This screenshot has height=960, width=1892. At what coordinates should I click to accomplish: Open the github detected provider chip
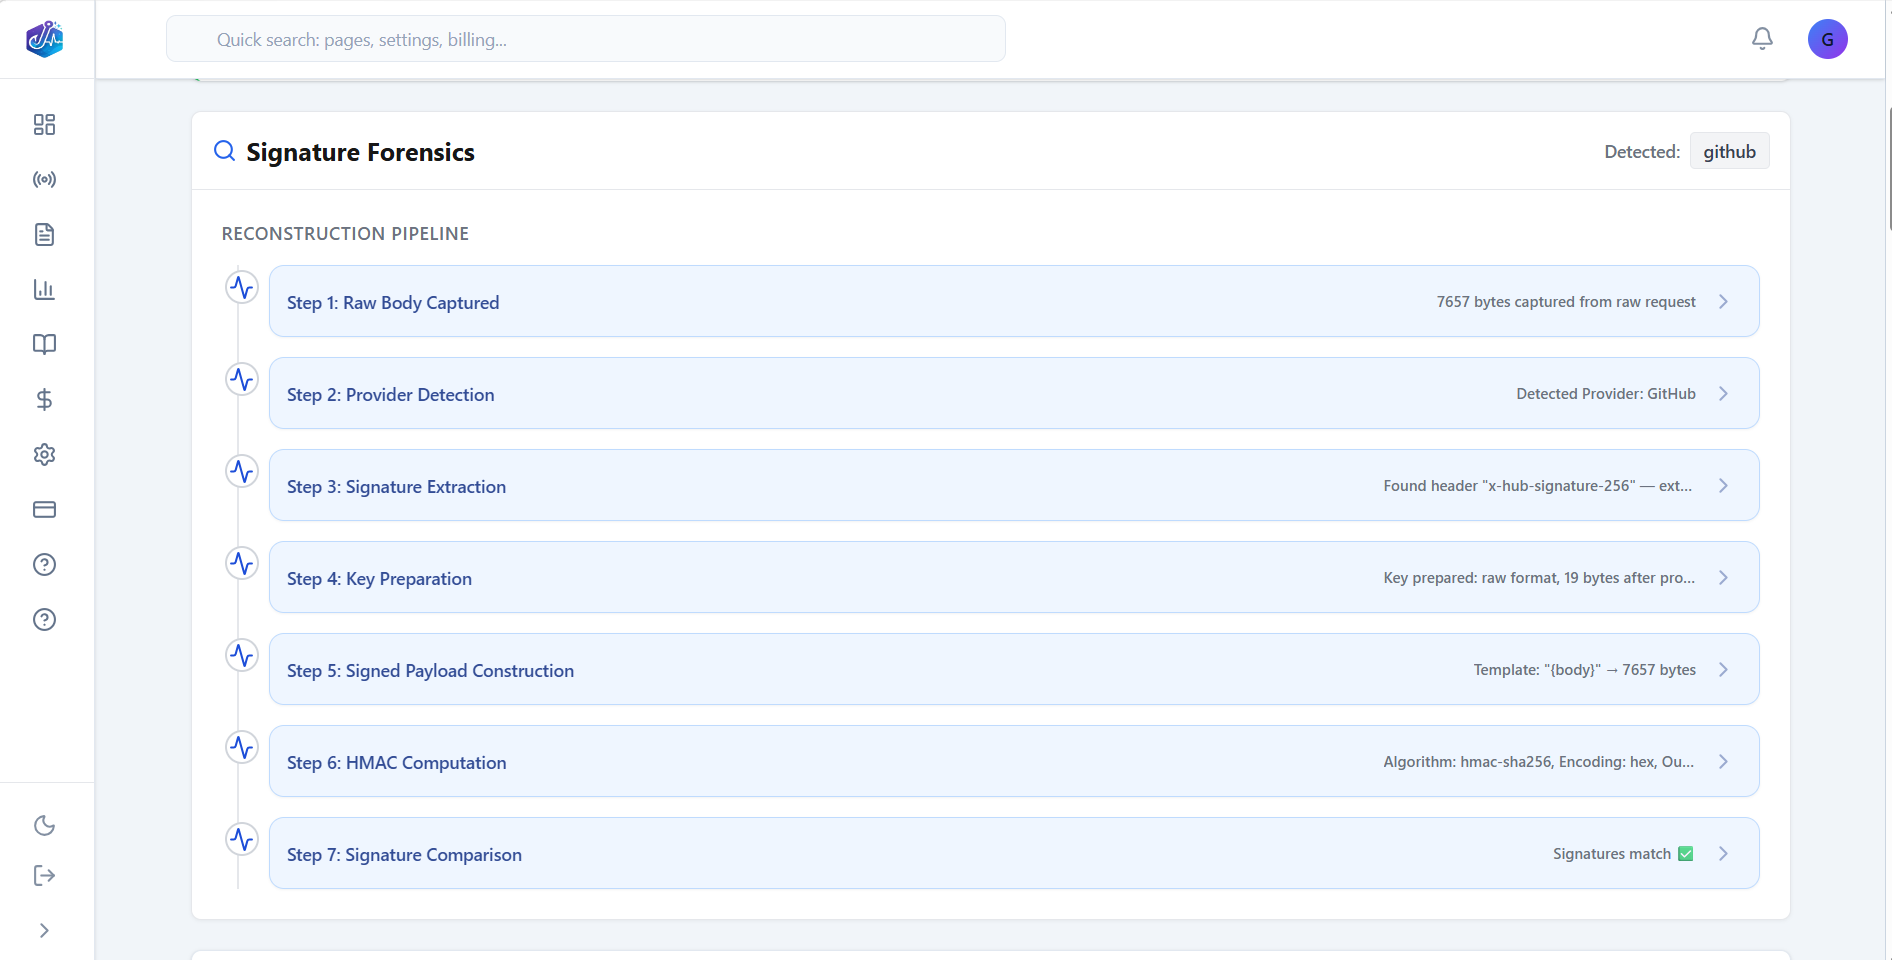click(1729, 151)
